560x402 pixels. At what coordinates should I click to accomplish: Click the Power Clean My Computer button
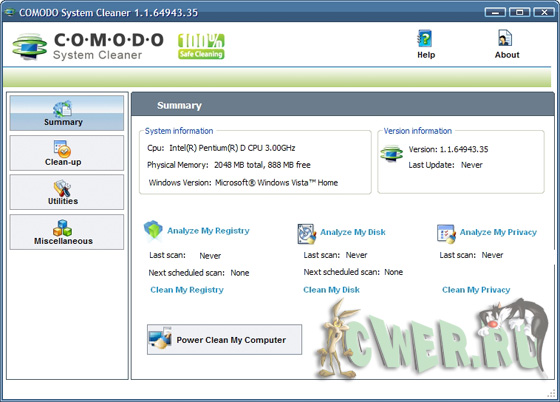pyautogui.click(x=224, y=340)
